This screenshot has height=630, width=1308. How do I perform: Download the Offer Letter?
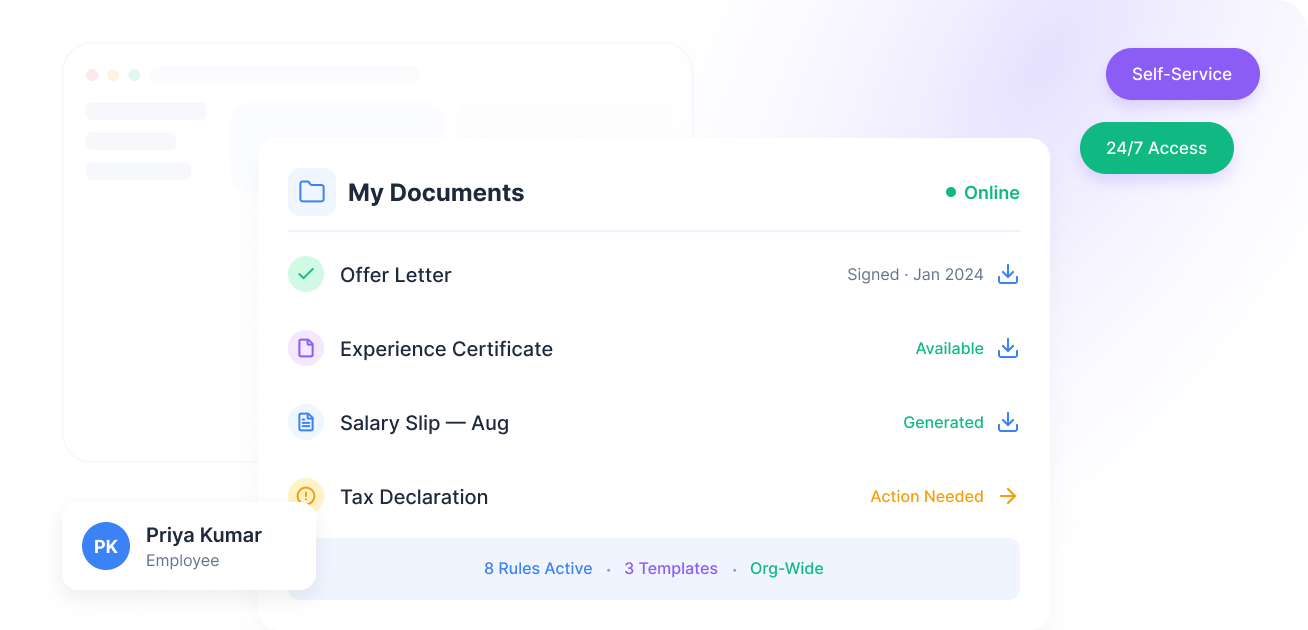(1008, 274)
